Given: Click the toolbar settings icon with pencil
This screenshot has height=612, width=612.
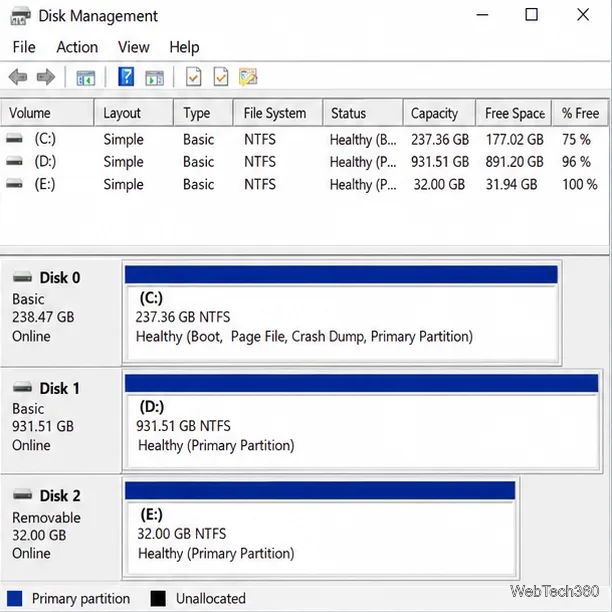Looking at the screenshot, I should pos(248,77).
